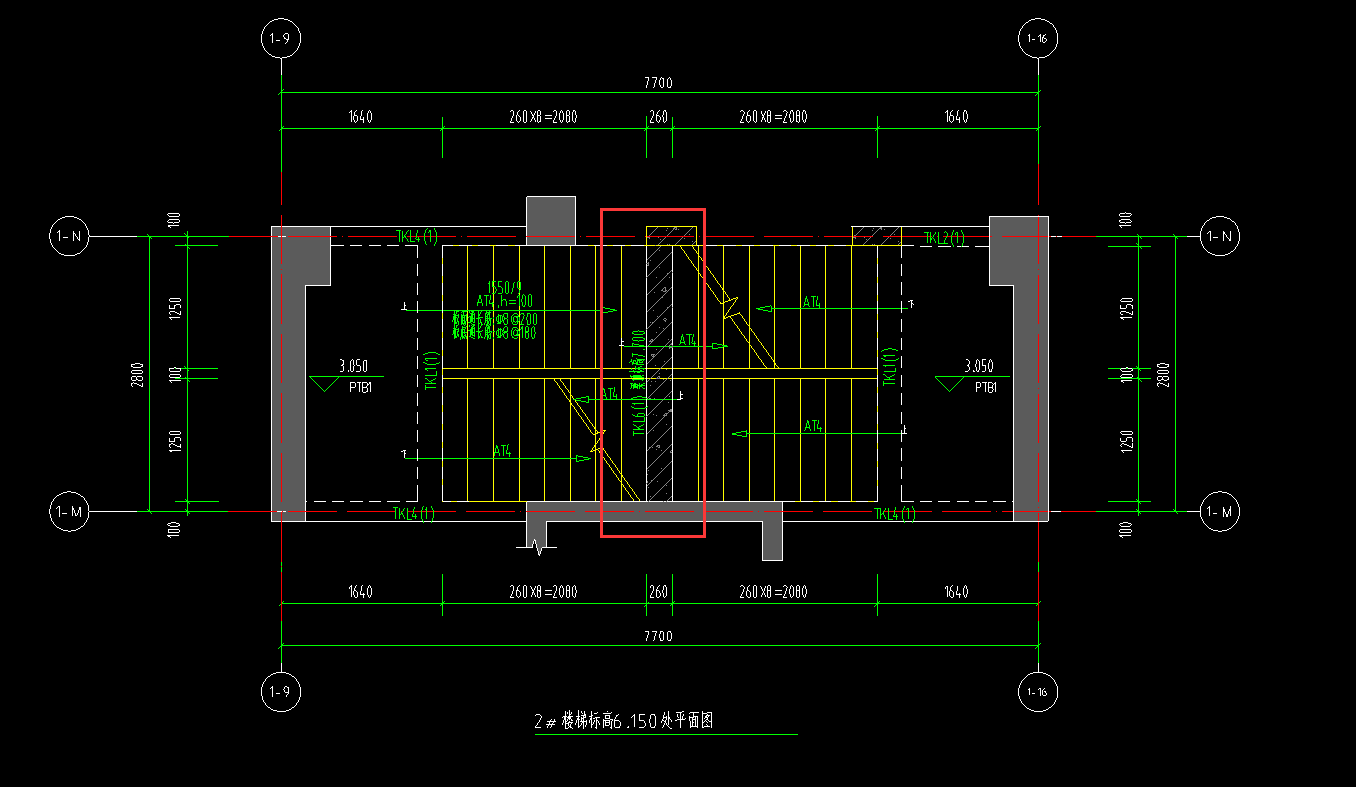Click the bottom-left TKL4(1) label on axis 1-M
The height and width of the screenshot is (787, 1356).
(x=413, y=514)
